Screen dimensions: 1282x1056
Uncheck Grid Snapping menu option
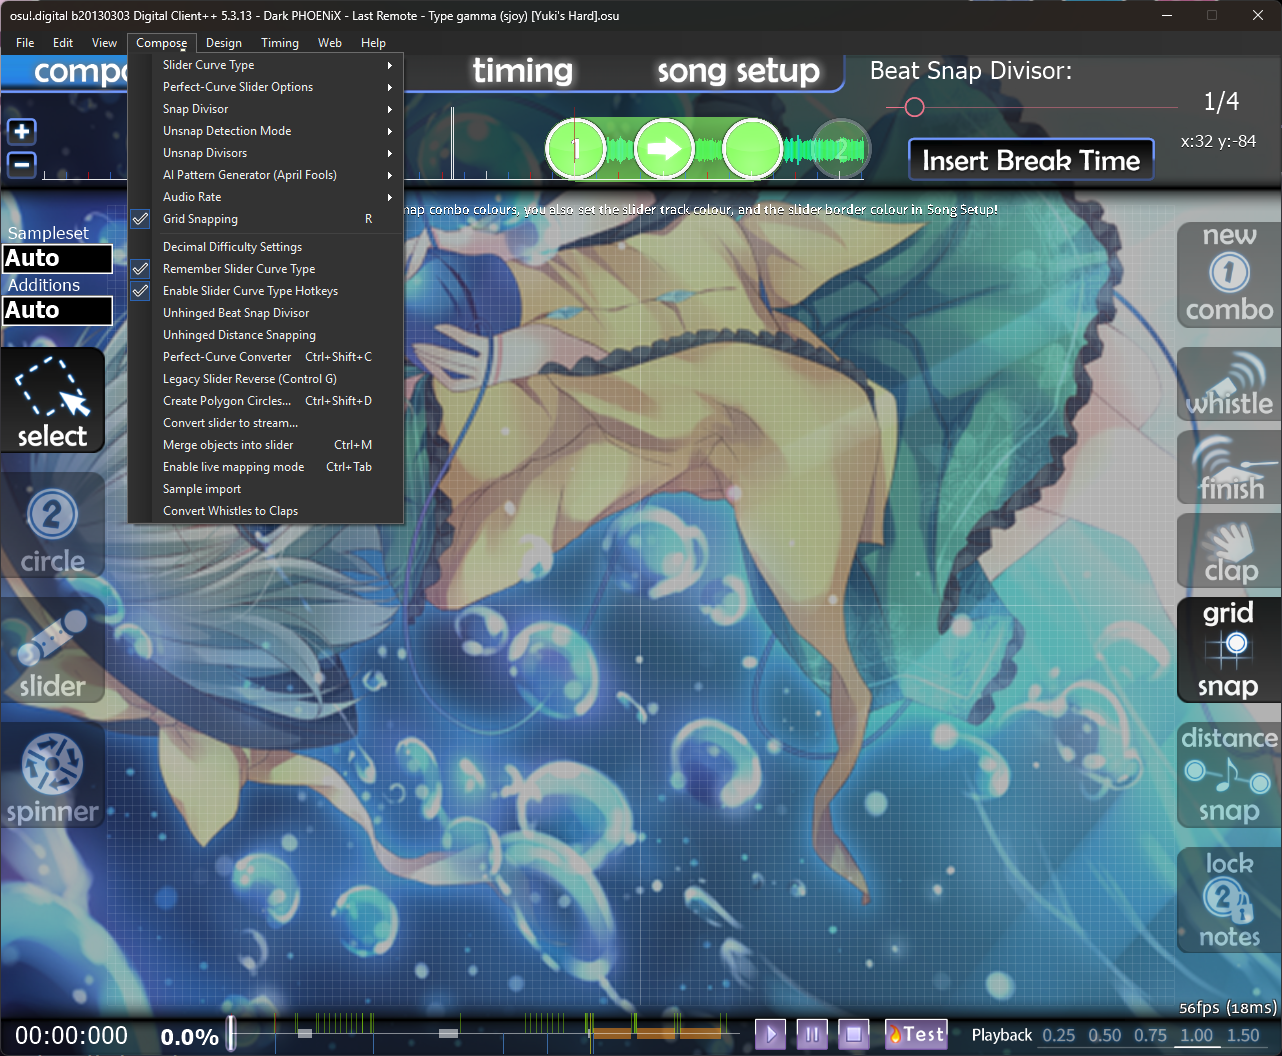point(266,219)
